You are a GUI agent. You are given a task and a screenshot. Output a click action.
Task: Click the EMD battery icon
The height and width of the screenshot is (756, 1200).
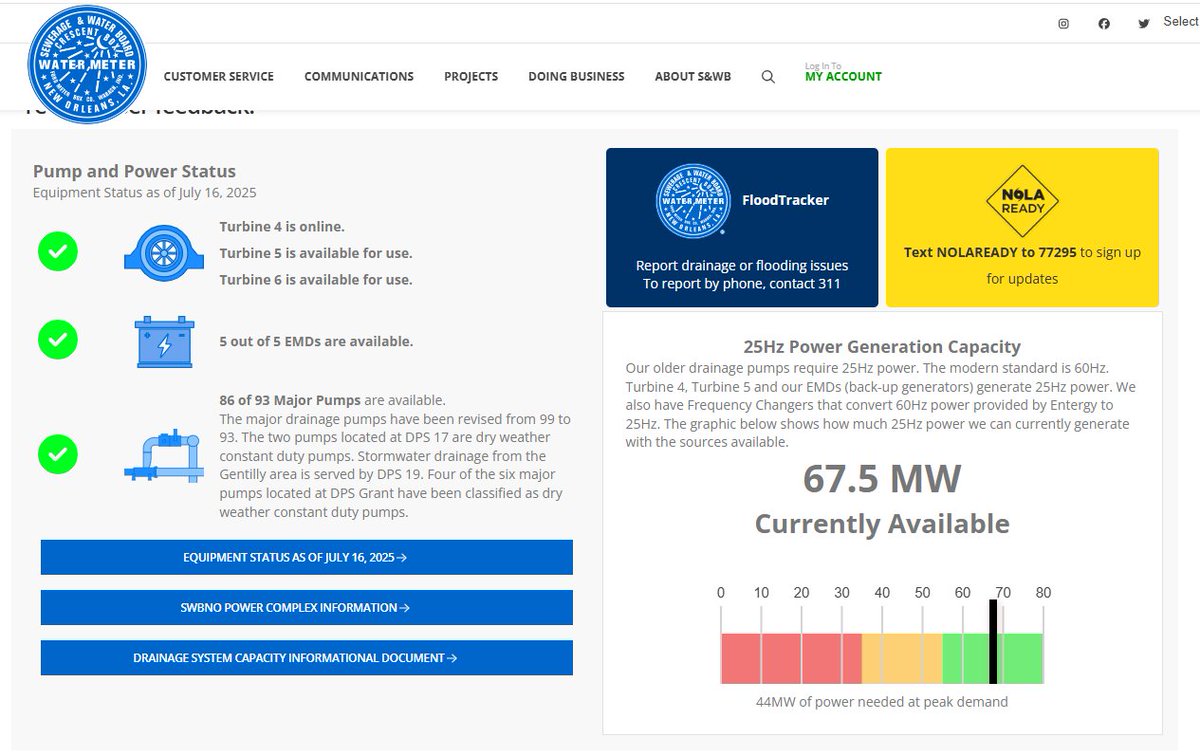pos(164,342)
